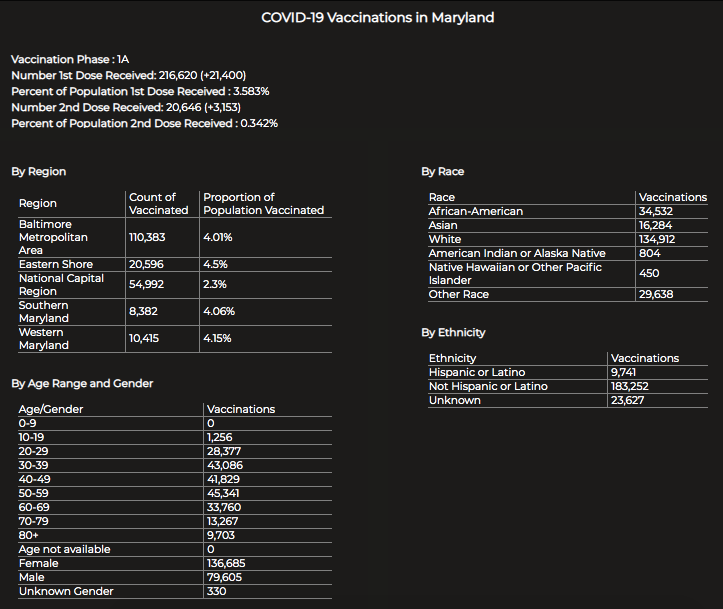Select the Baltimore Metropolitan Area row label

point(54,238)
